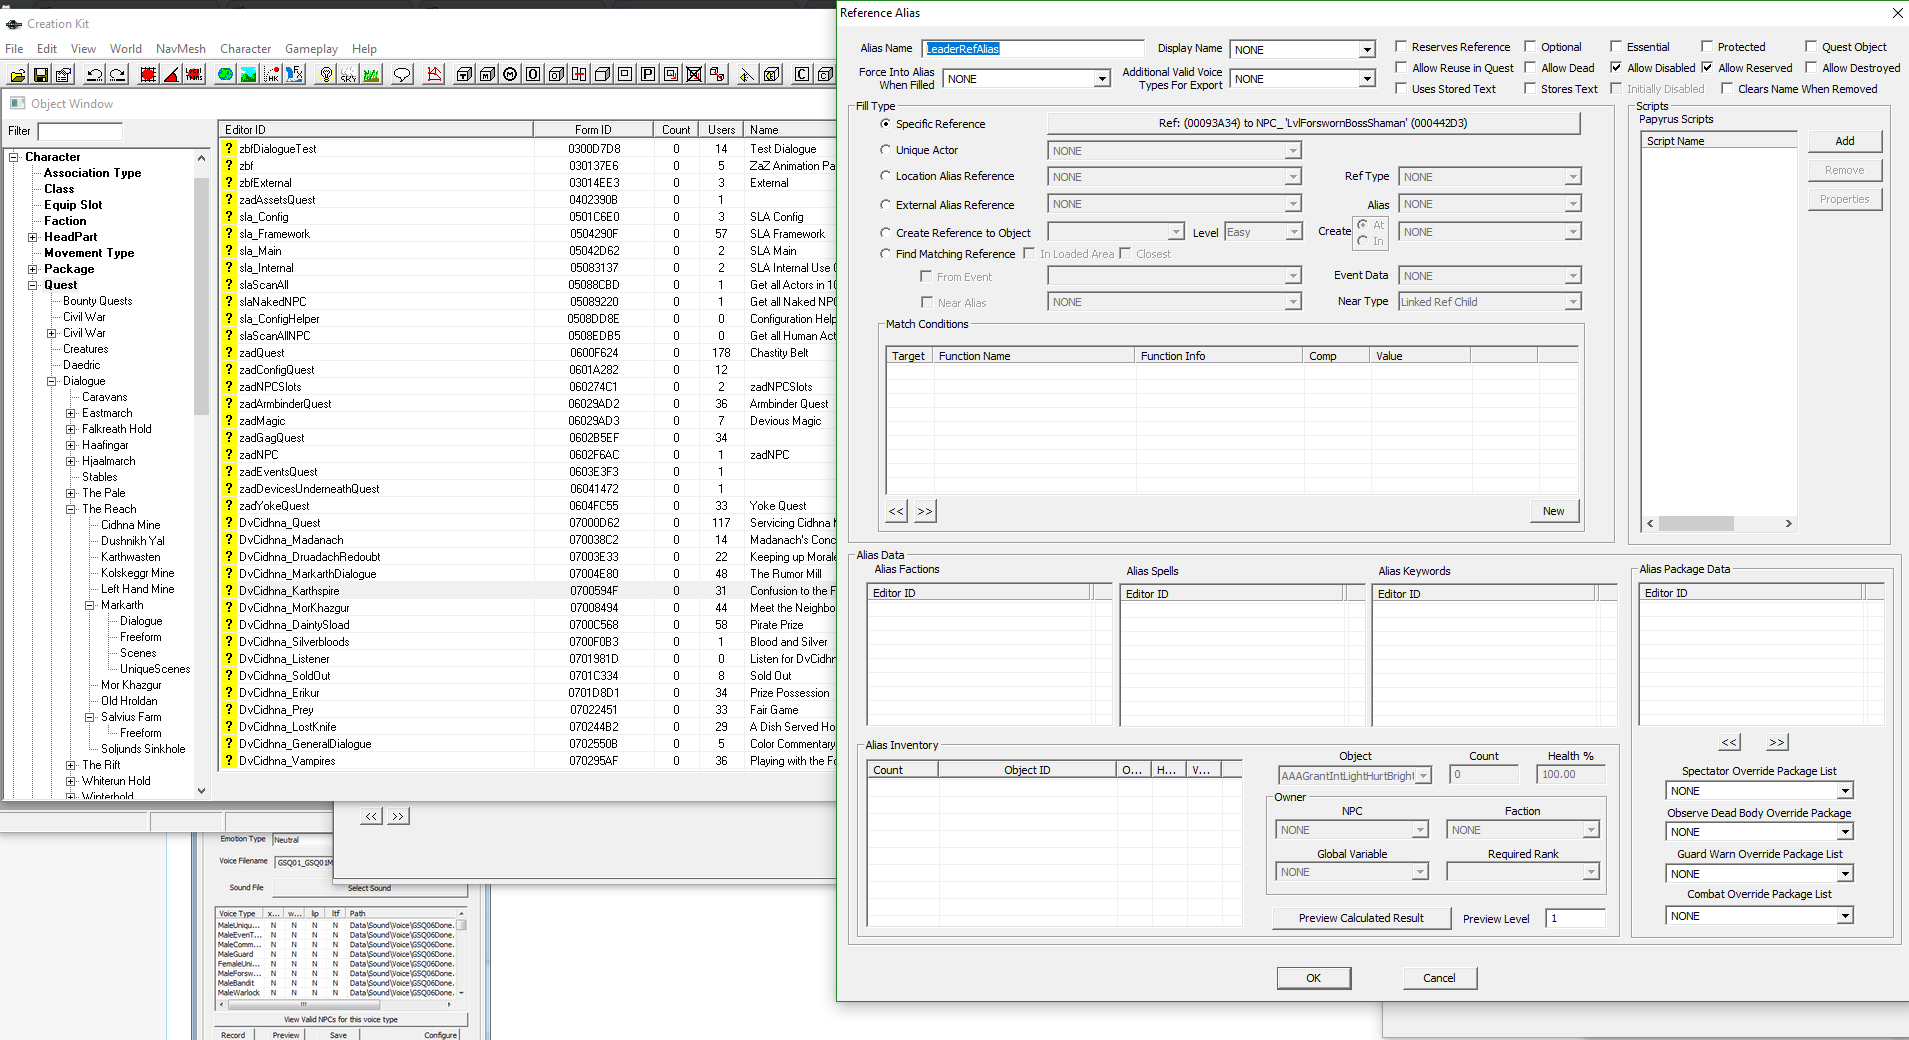Screen dimensions: 1909x1040
Task: Click the OK button
Action: [1314, 978]
